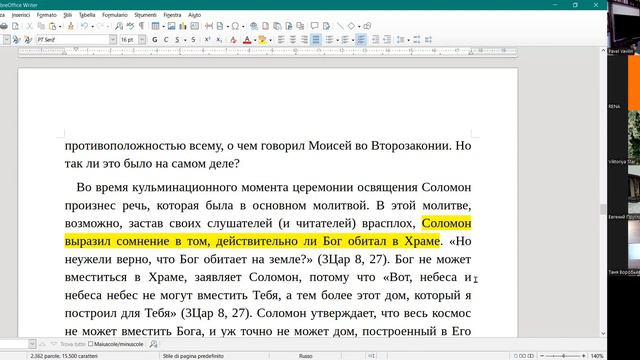Select the Clone formatting brush icon
The height and width of the screenshot is (360, 640).
click(71, 26)
